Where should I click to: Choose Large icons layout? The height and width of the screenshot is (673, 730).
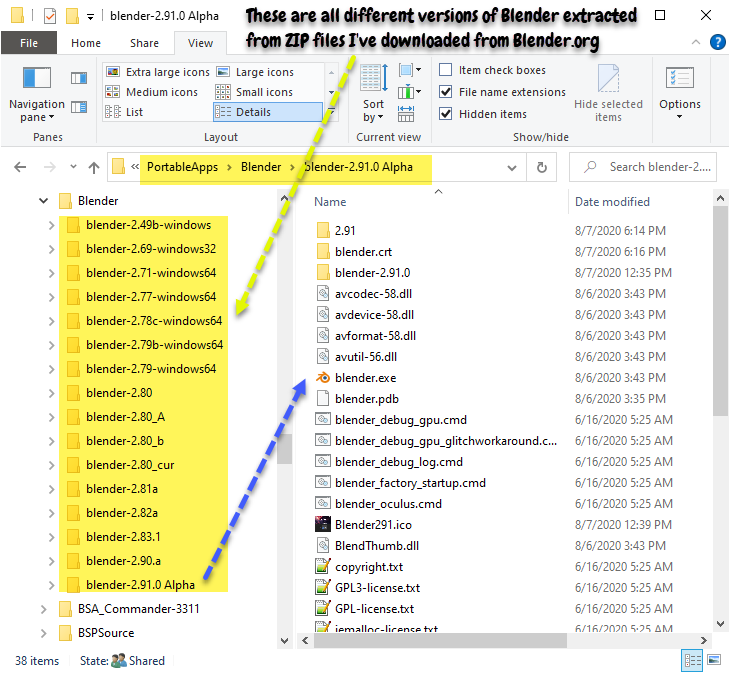pyautogui.click(x=256, y=72)
